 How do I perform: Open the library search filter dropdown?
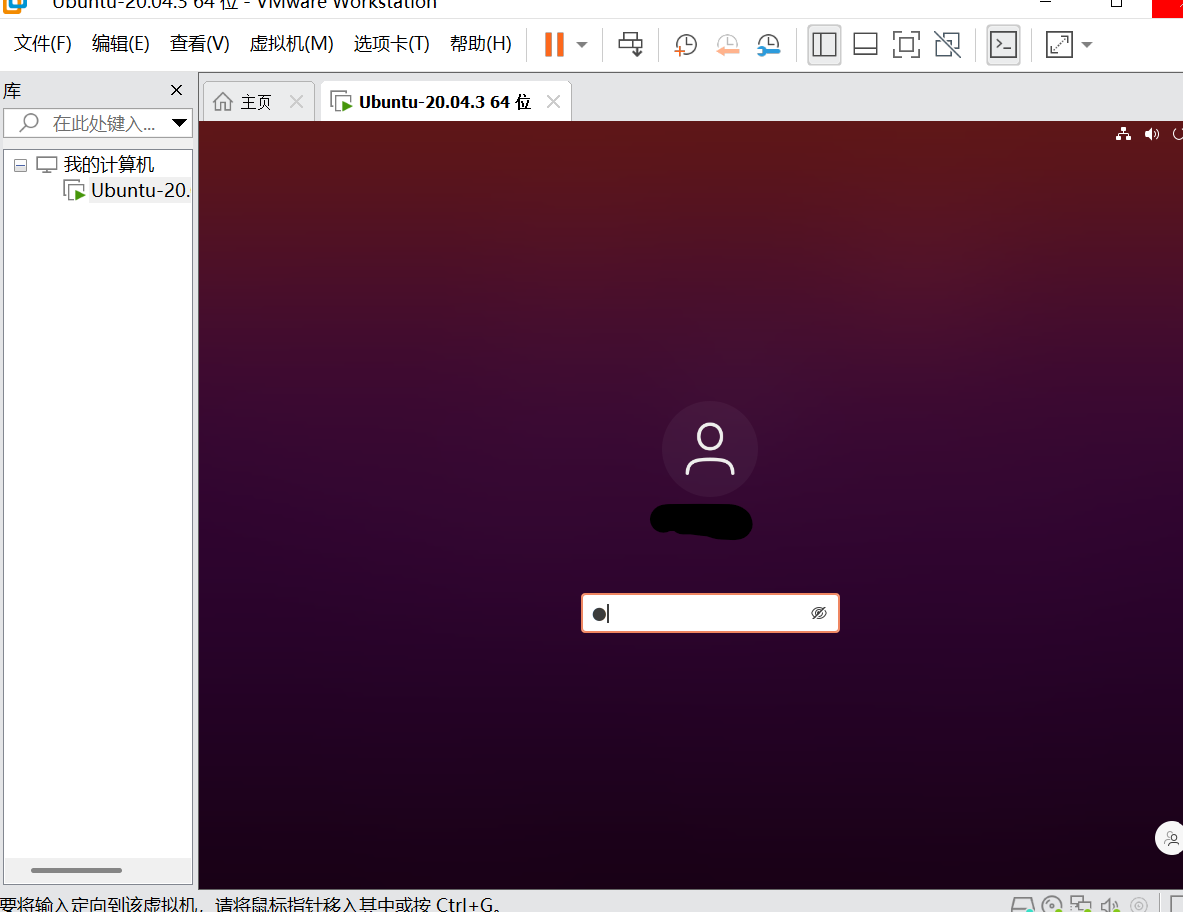pos(180,123)
